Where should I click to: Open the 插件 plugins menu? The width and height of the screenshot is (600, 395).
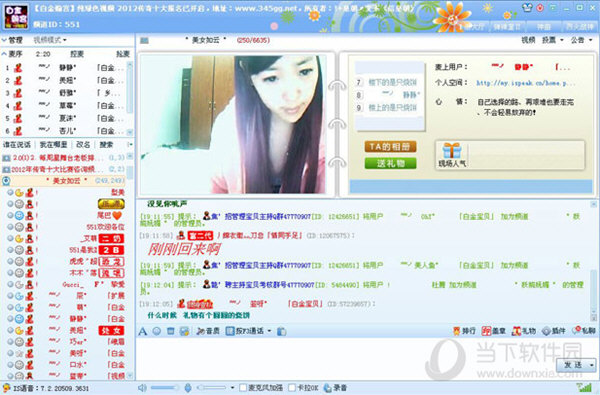(553, 331)
